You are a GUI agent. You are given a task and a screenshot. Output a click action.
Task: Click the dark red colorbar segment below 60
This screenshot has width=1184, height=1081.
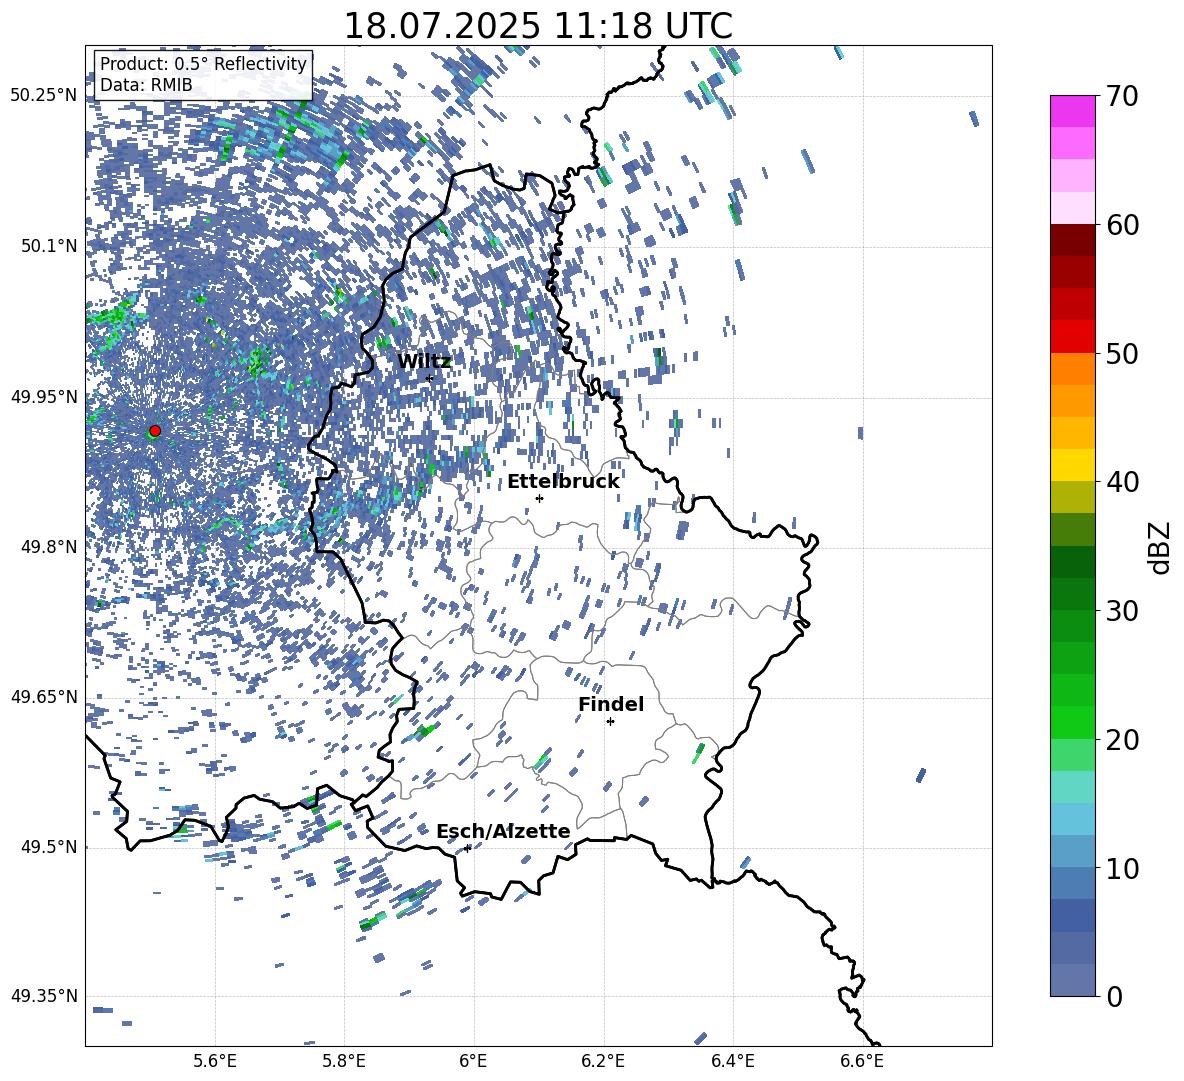tap(1072, 240)
